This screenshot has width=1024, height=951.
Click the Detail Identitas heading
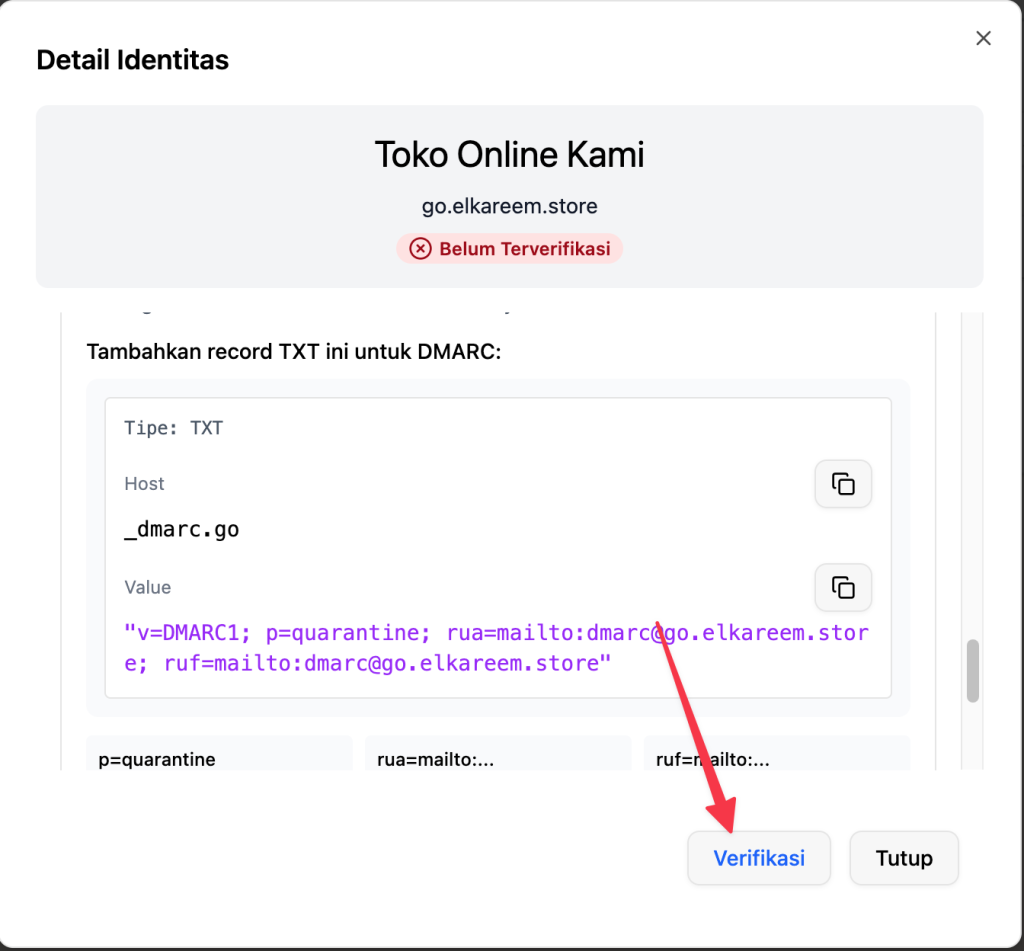pyautogui.click(x=132, y=60)
